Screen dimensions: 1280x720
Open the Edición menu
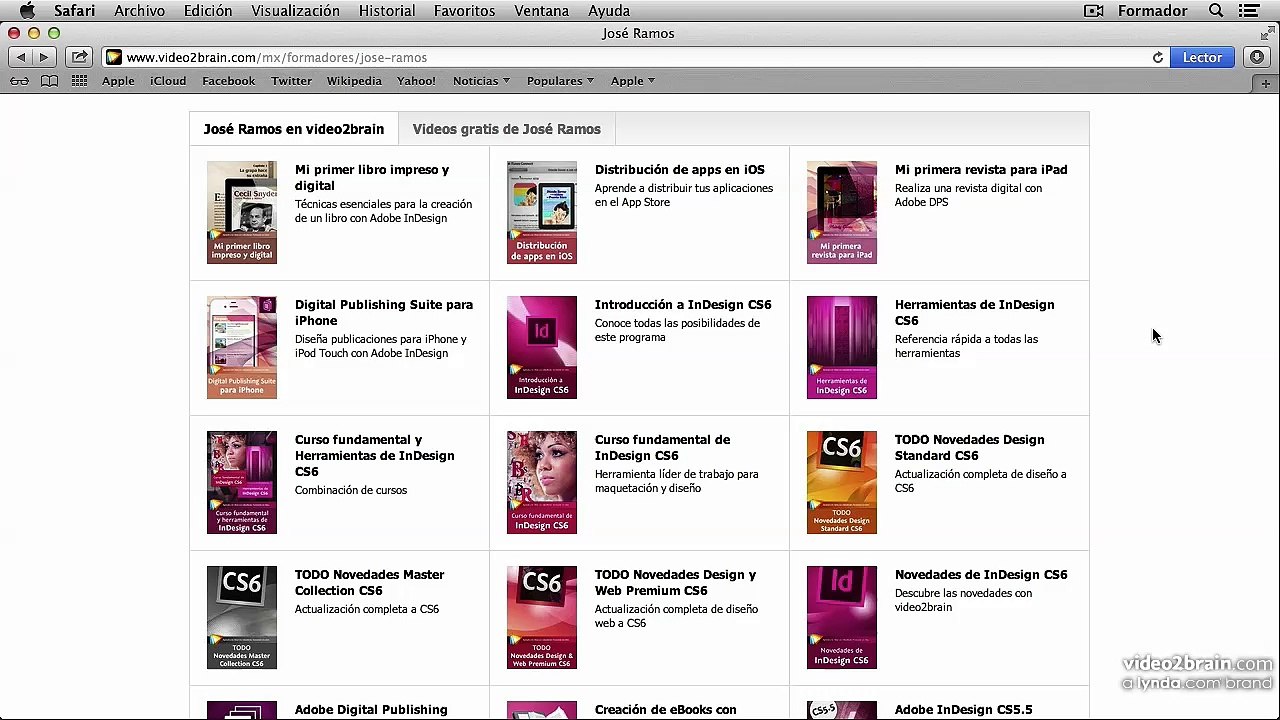pos(208,11)
